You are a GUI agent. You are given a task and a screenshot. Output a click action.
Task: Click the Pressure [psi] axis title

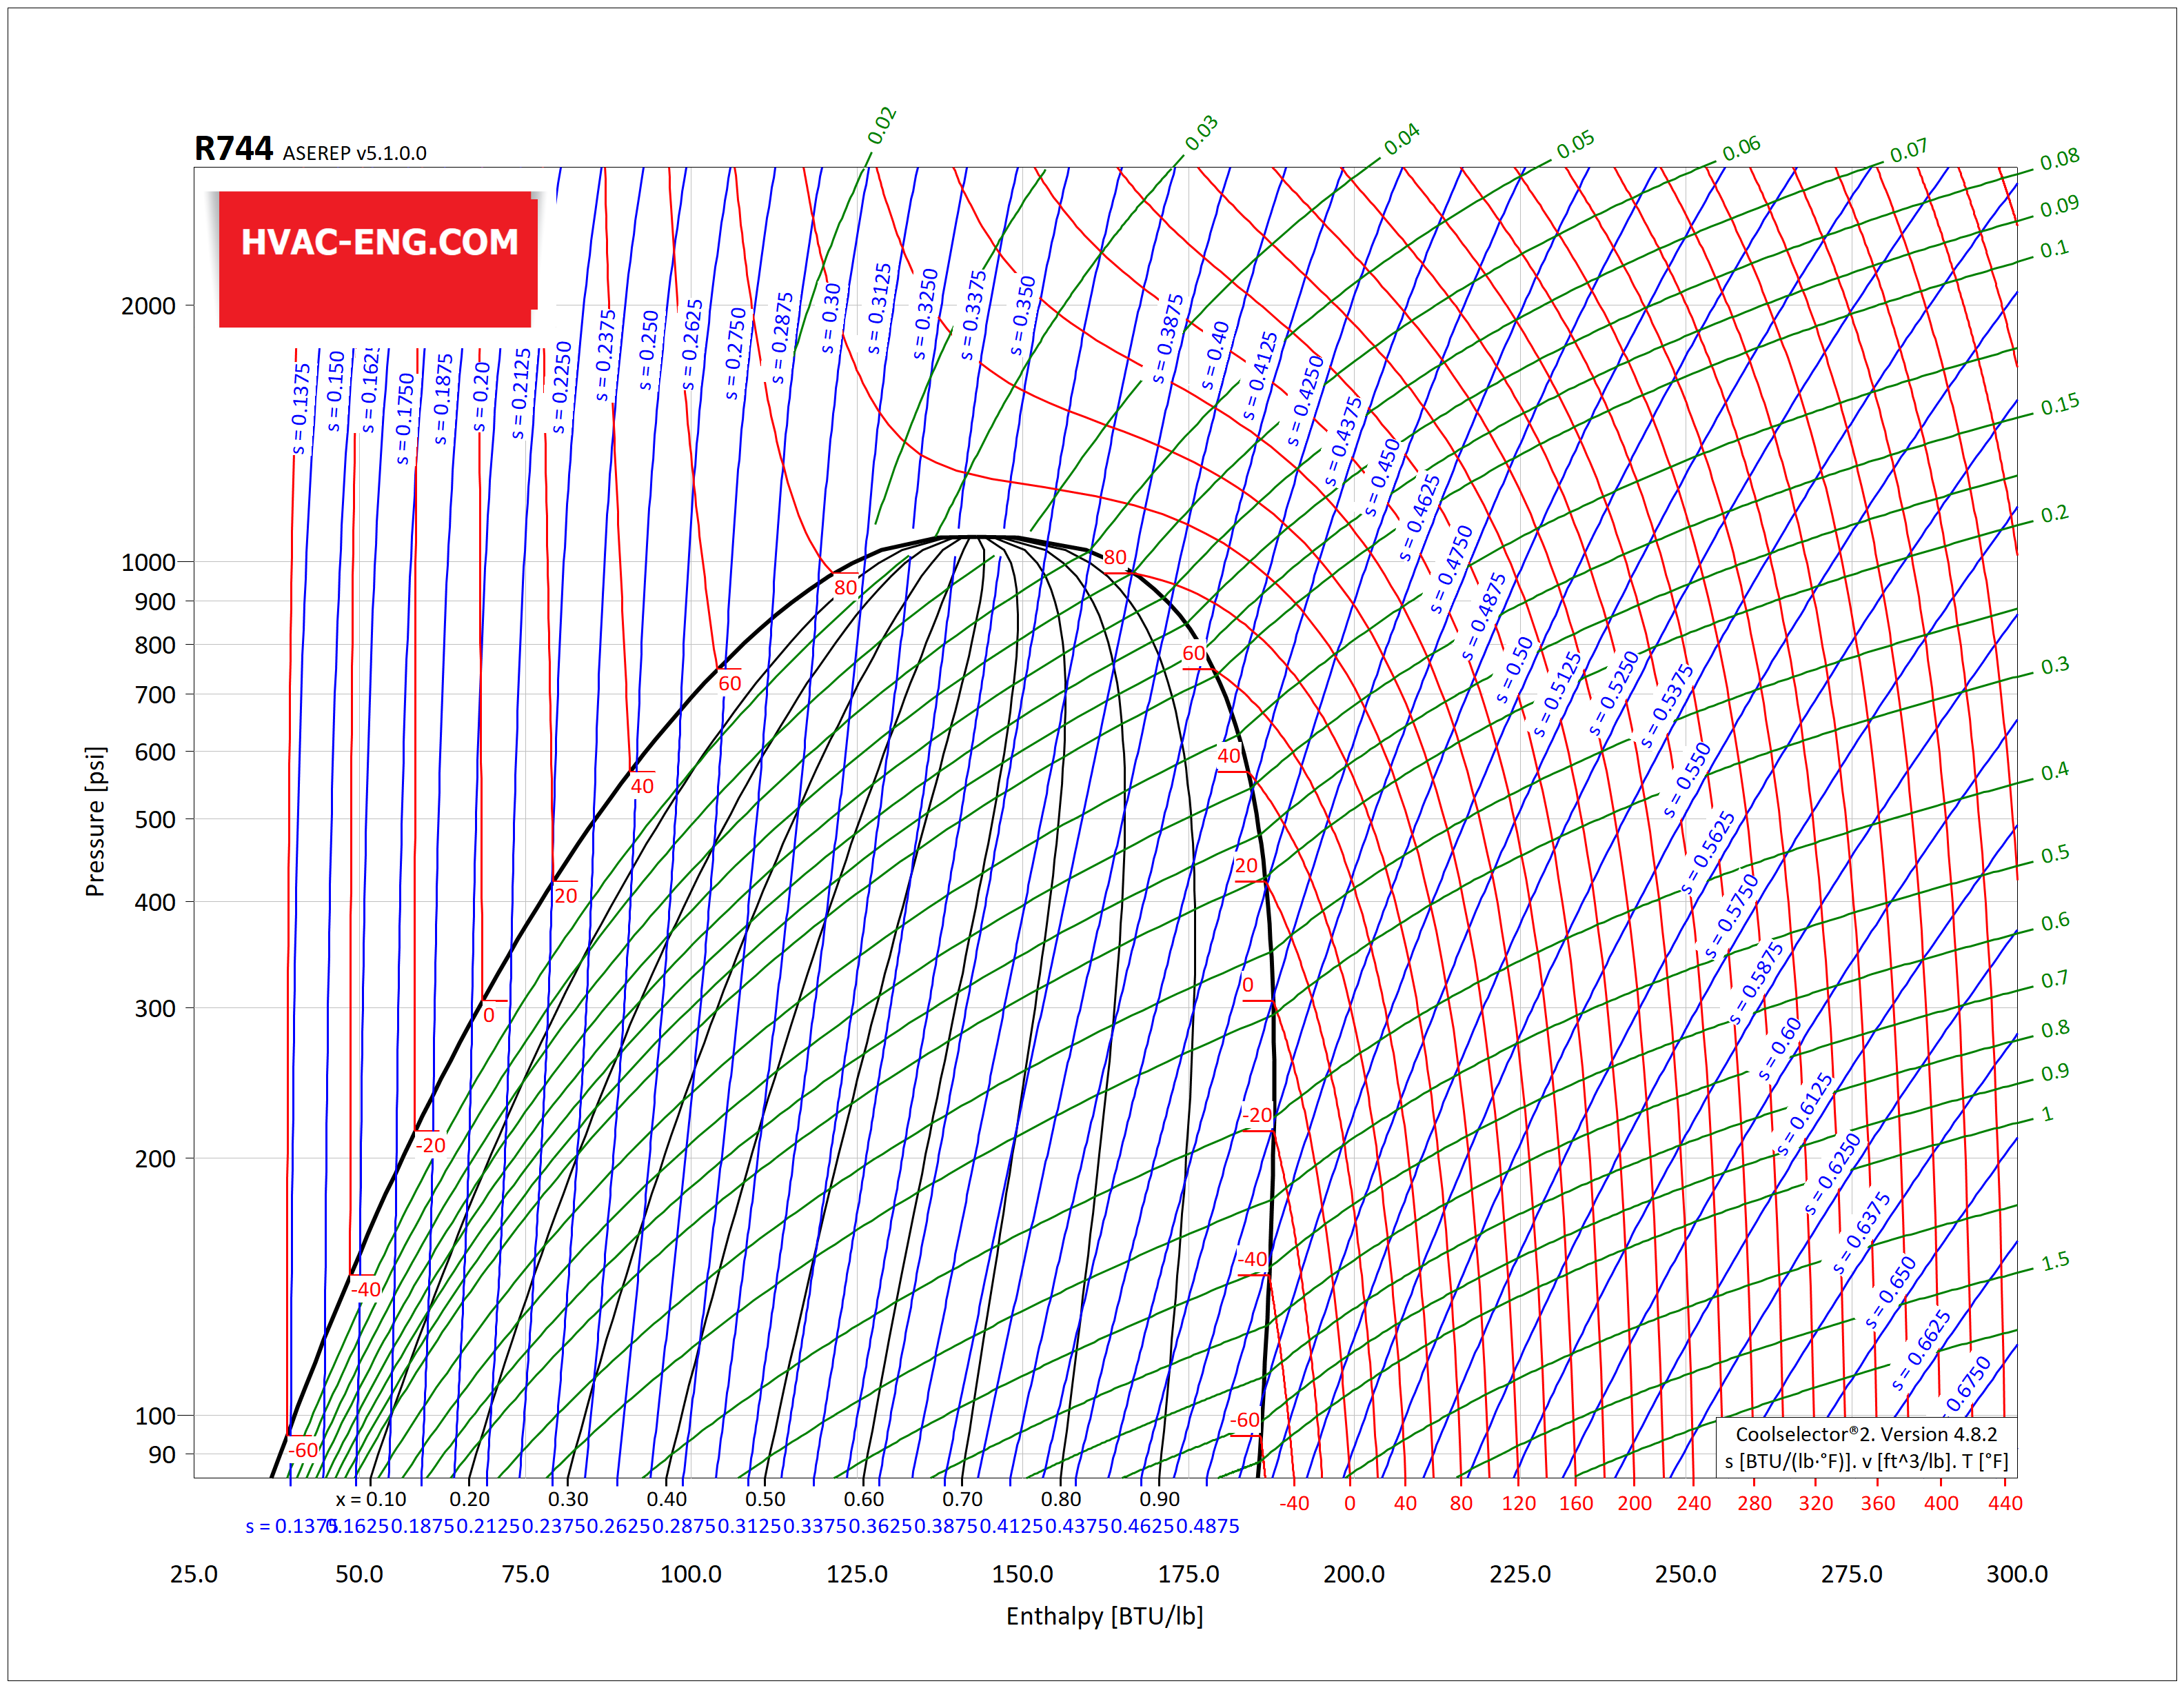[95, 821]
